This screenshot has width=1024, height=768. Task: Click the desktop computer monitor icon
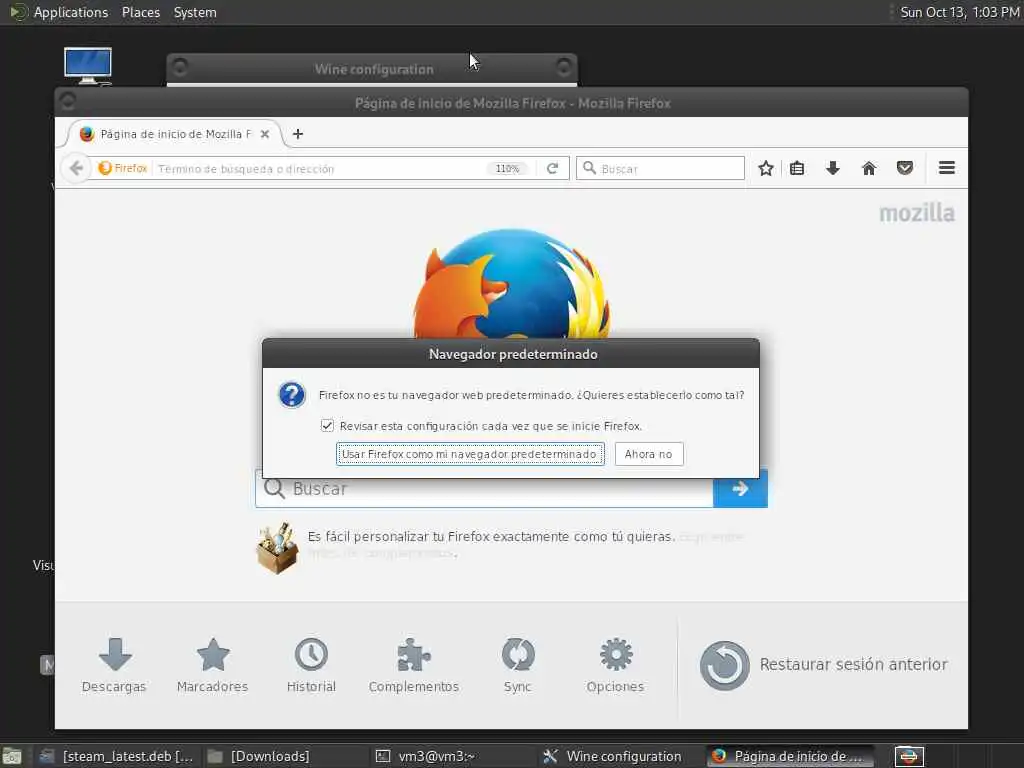click(x=88, y=66)
